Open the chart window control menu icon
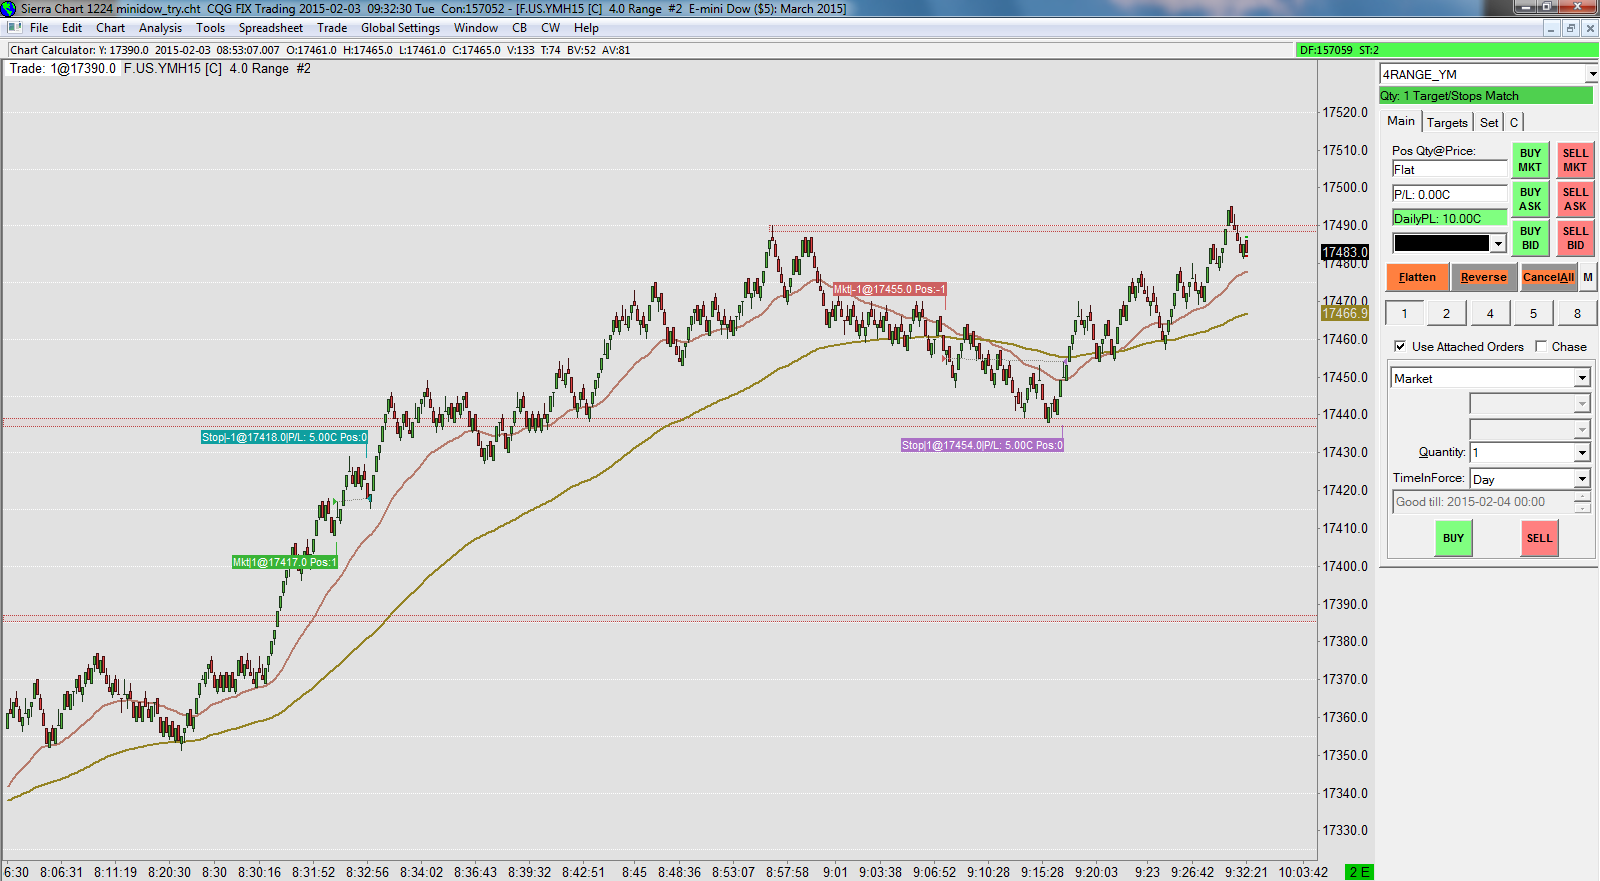Image resolution: width=1600 pixels, height=881 pixels. [14, 28]
